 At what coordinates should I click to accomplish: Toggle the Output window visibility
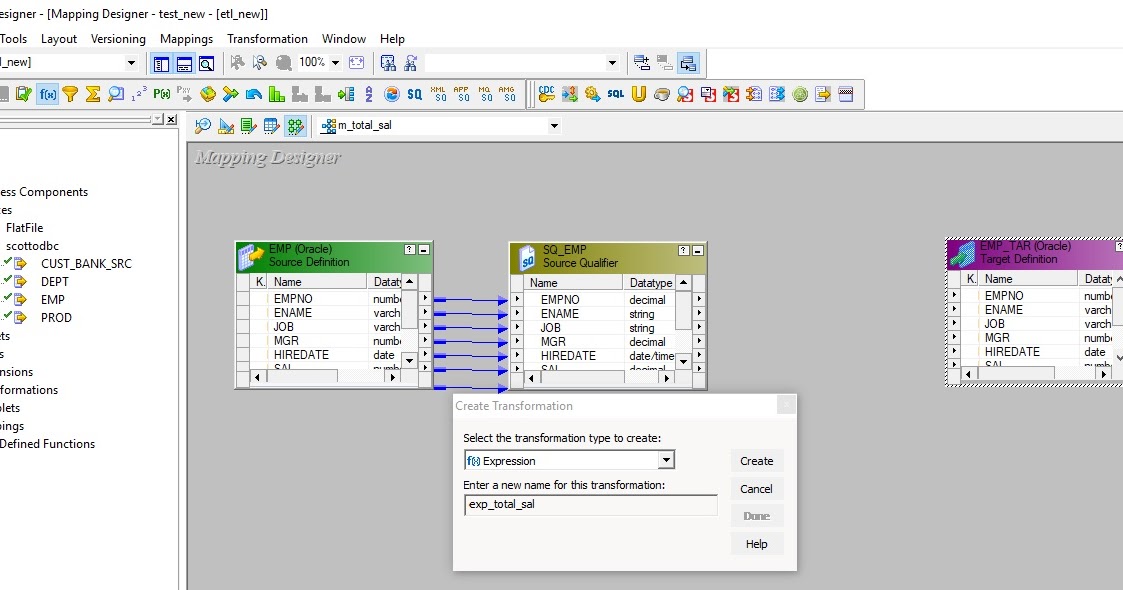[x=183, y=62]
